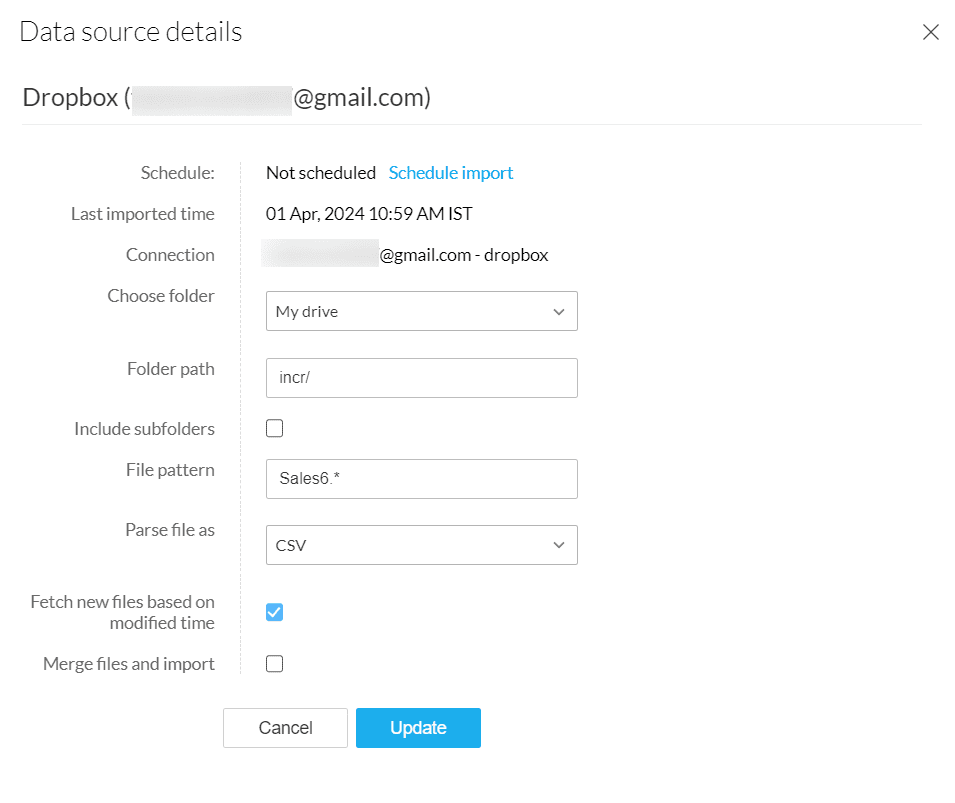Enable the Include subfolders checkbox
The image size is (955, 803).
(x=274, y=429)
